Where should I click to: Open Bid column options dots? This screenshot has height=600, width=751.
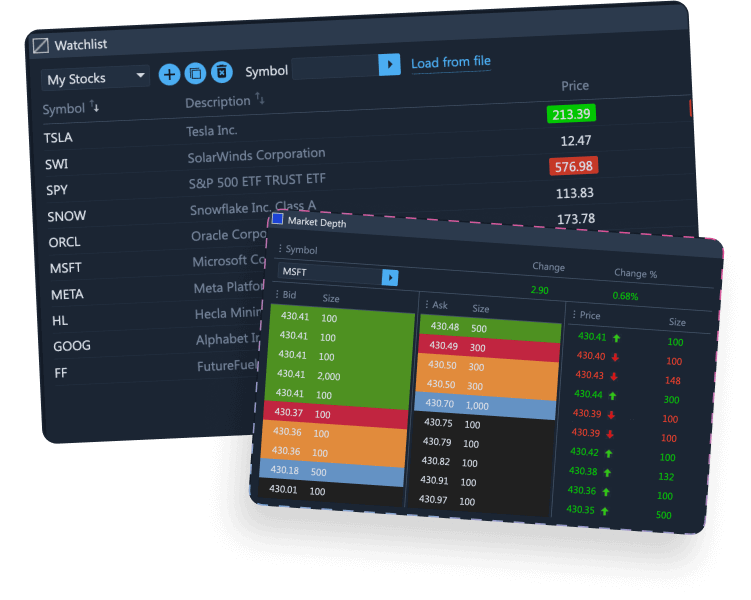coord(277,294)
